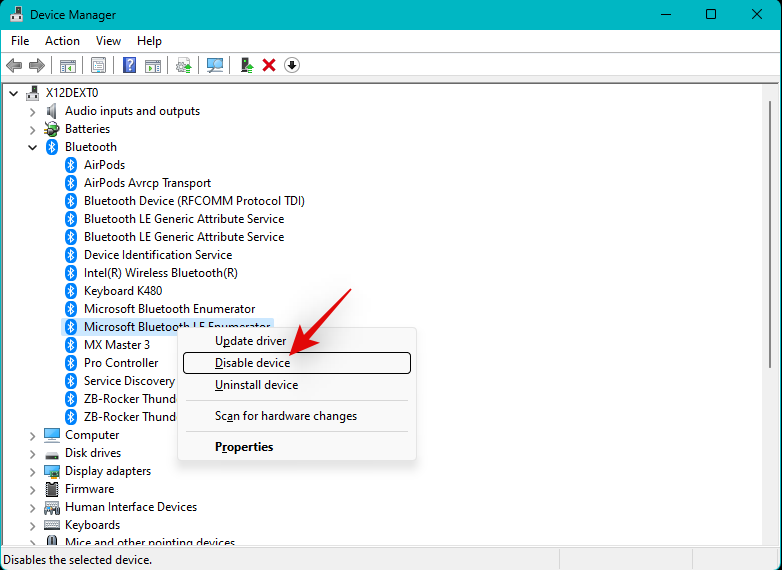The width and height of the screenshot is (782, 570).
Task: Expand Audio inputs and outputs
Action: coord(32,112)
